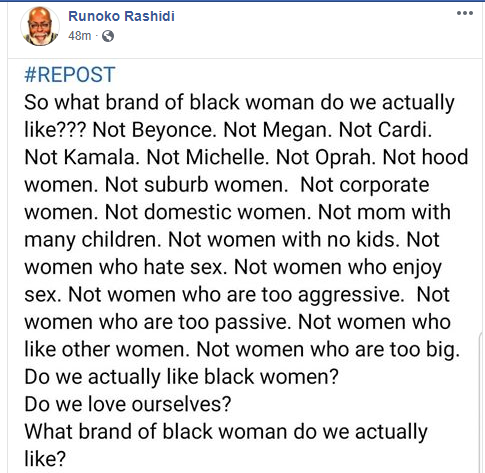Click the globe Public privacy icon
Screen dimensions: 485x473
[108, 36]
